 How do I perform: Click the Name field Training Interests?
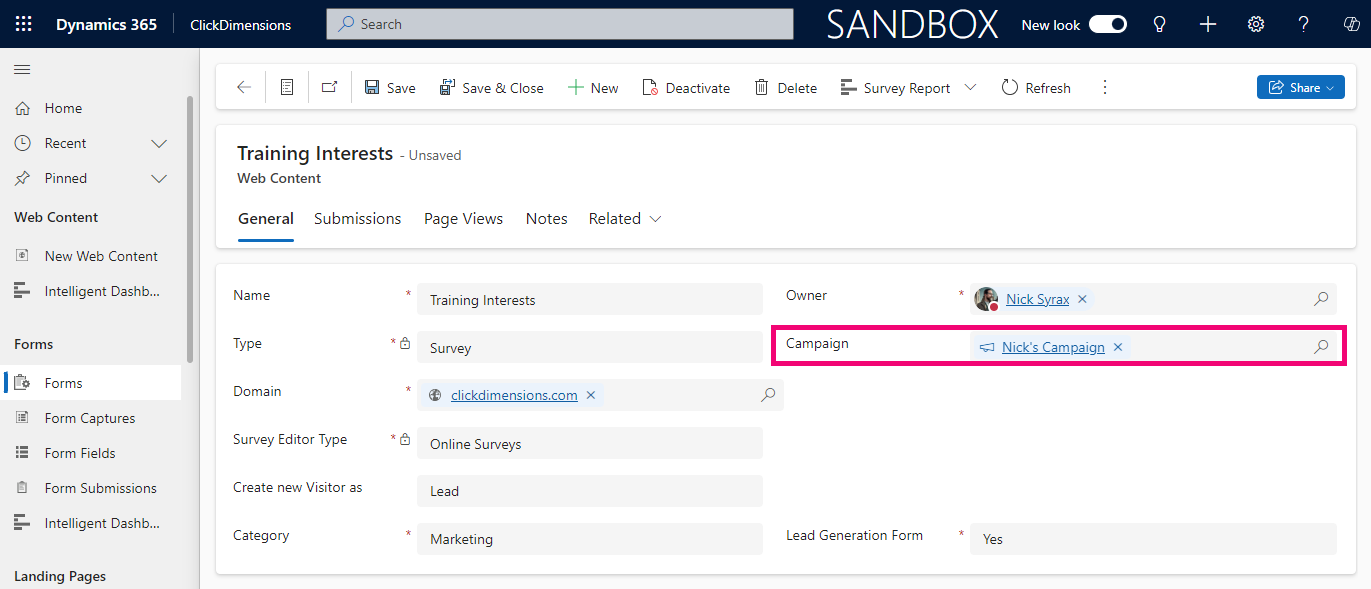pyautogui.click(x=590, y=299)
